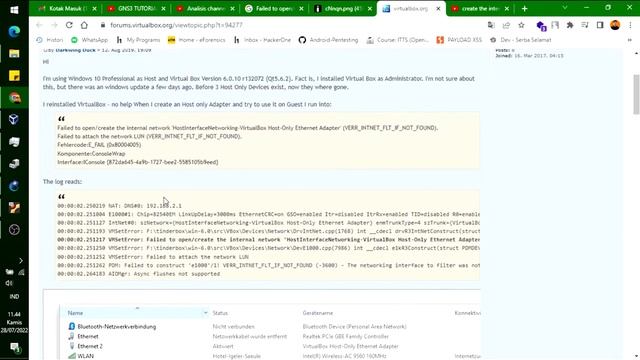Open the Dev - Serba Selamat bookmark
The height and width of the screenshot is (360, 640).
[520, 40]
